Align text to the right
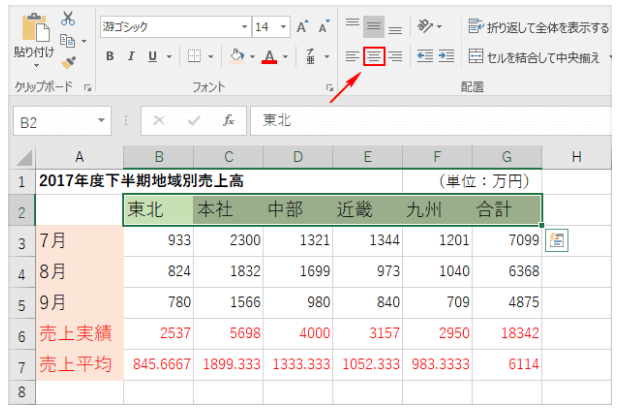 click(x=395, y=57)
